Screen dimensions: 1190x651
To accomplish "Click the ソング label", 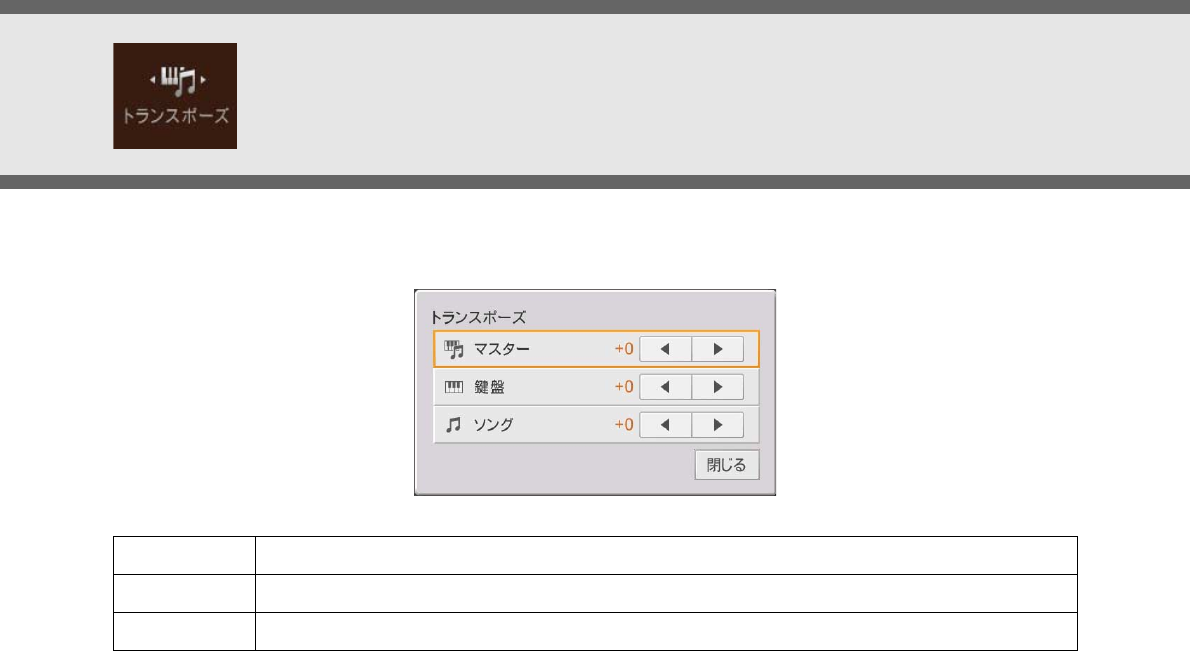I will (x=493, y=425).
